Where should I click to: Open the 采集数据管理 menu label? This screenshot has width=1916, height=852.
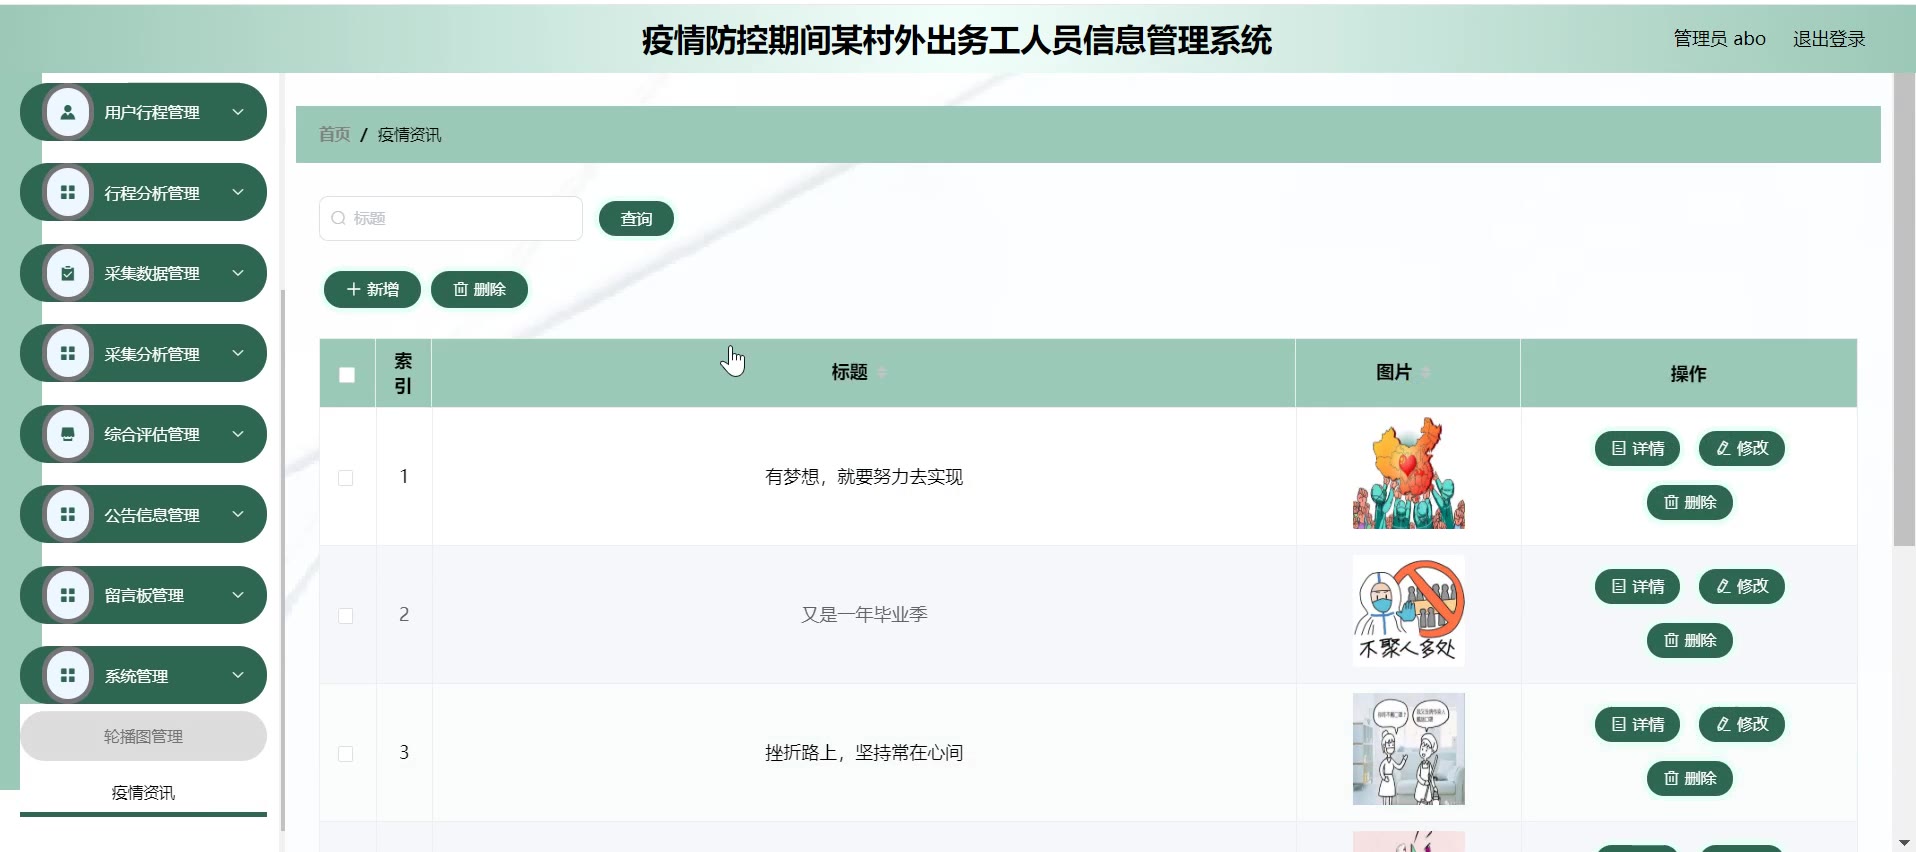coord(152,274)
